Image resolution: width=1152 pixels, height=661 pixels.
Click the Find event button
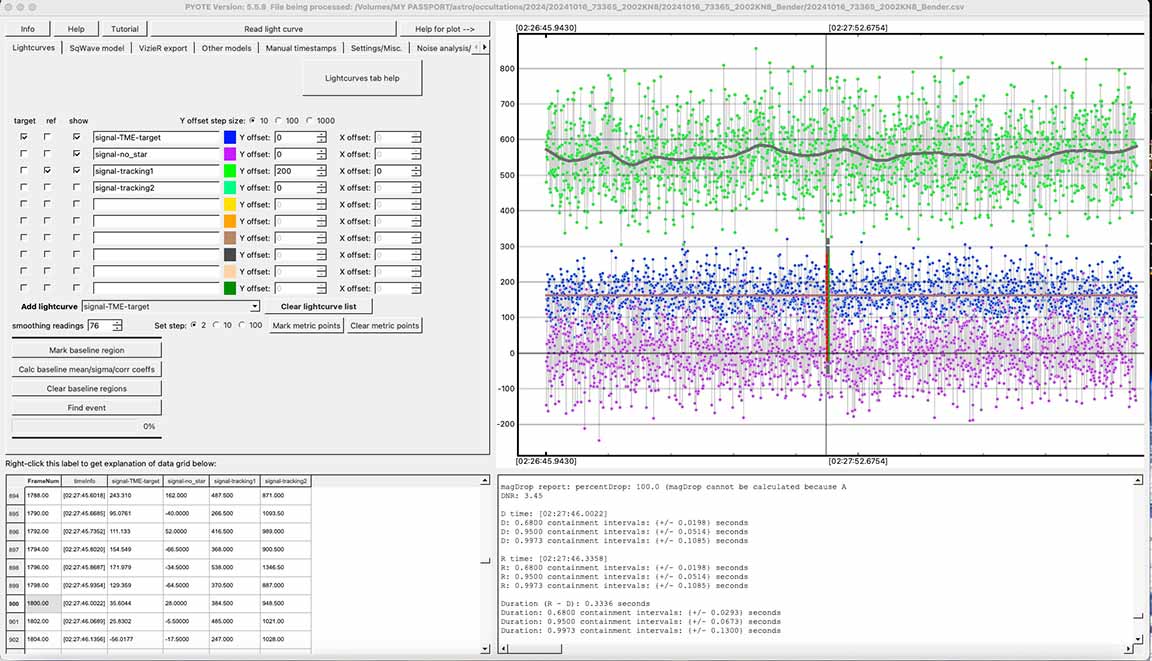click(x=86, y=408)
